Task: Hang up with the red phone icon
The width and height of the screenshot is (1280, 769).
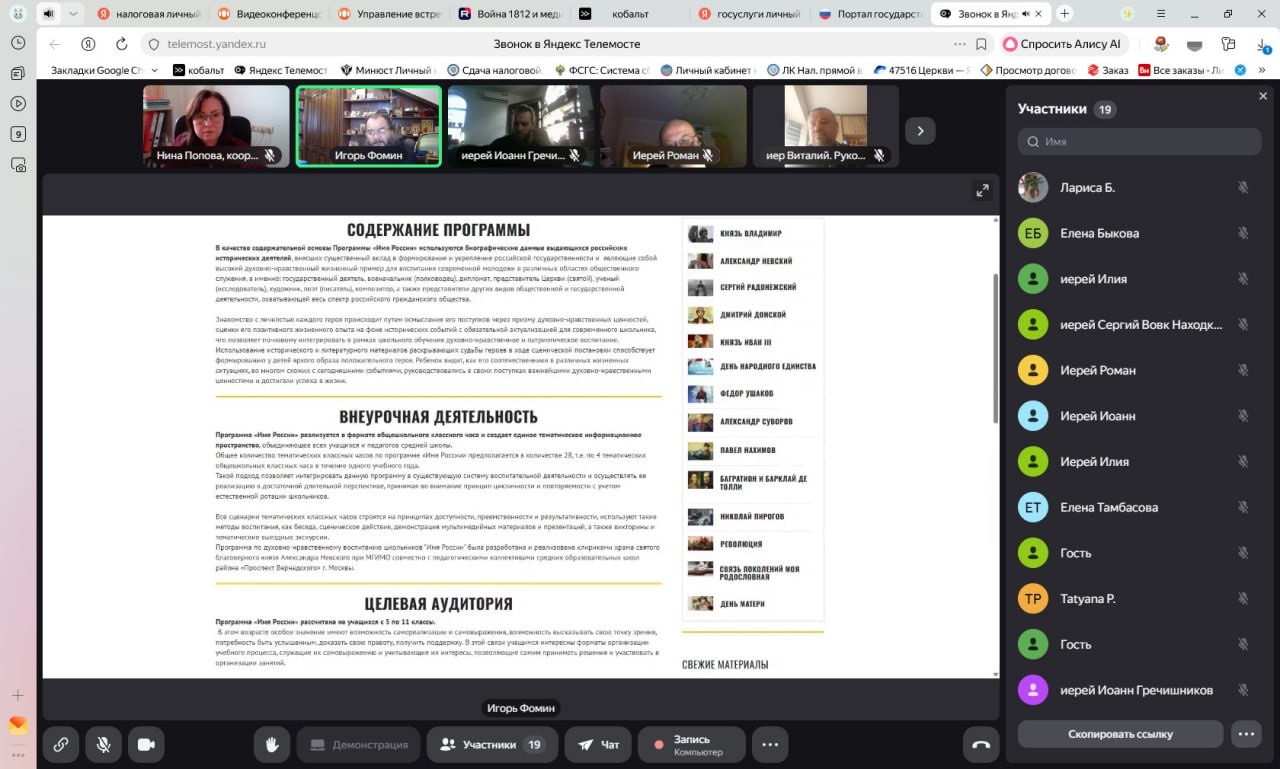Action: [x=981, y=744]
